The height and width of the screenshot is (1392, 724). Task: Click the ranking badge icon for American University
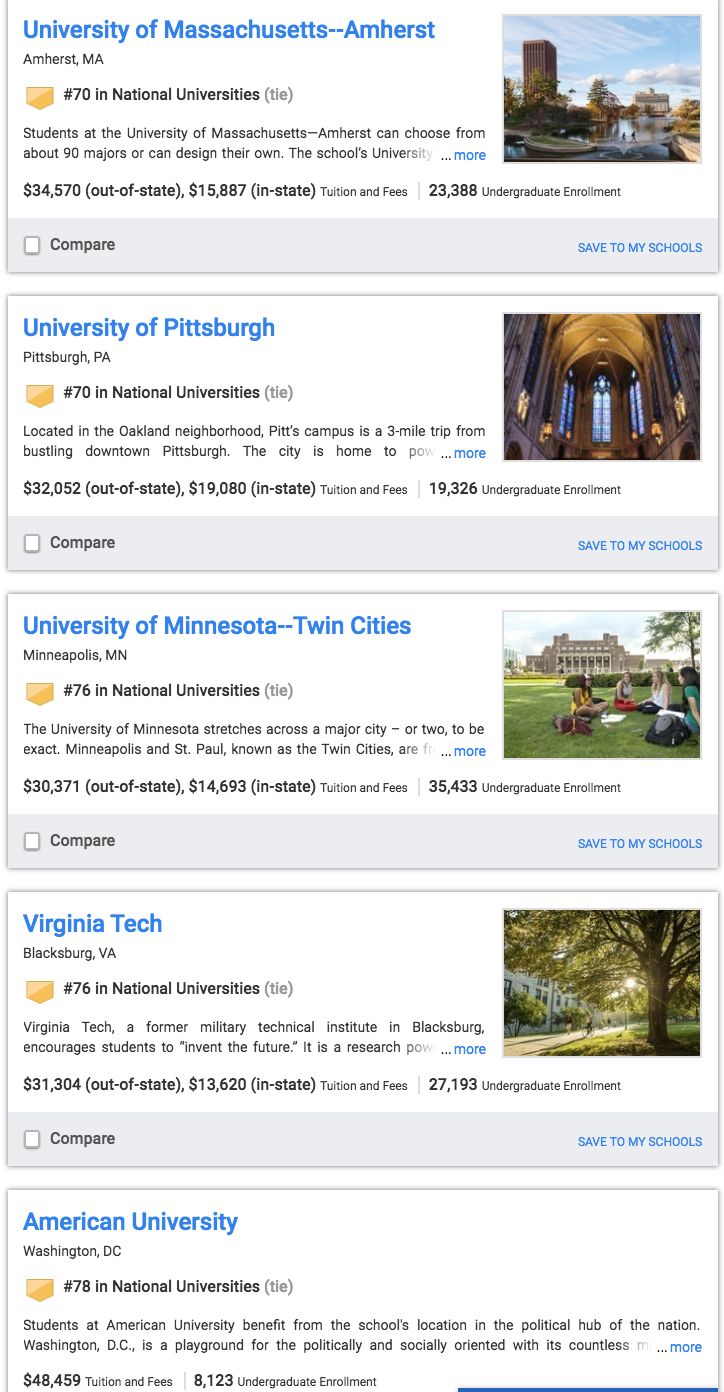pyautogui.click(x=39, y=1289)
